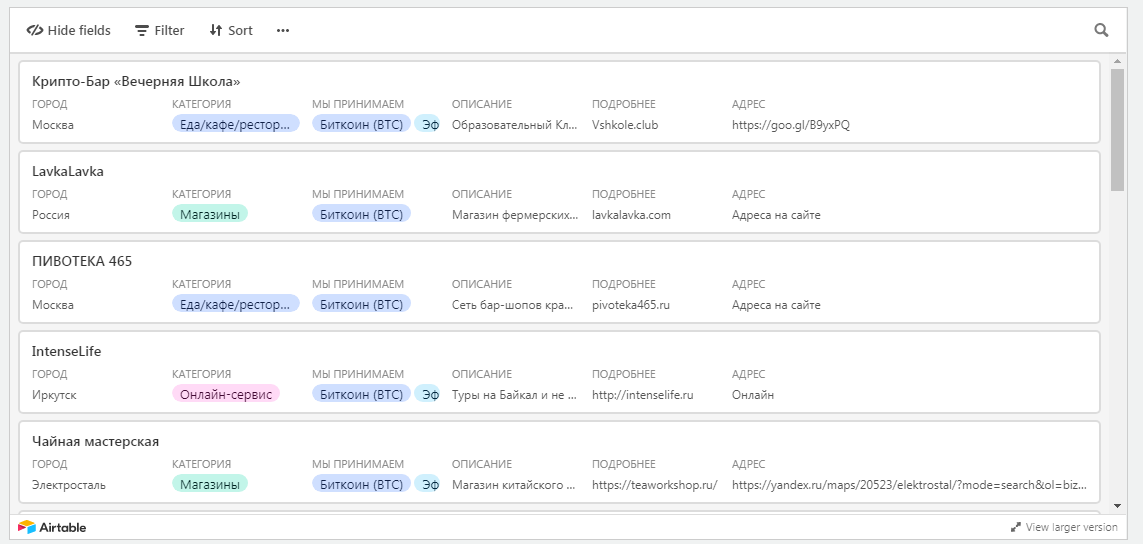
Task: Click the https://goo.gl/B9yxPQ address
Action: tap(791, 125)
